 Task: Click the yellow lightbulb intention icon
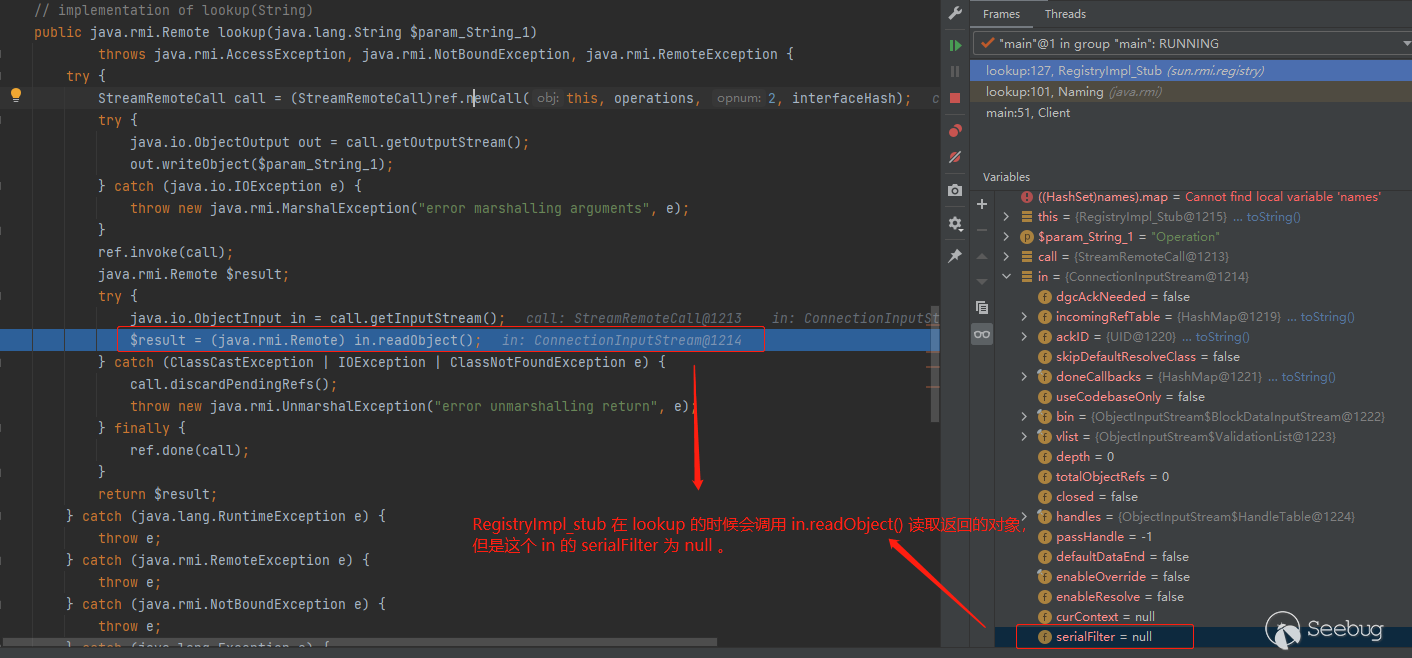[x=16, y=96]
